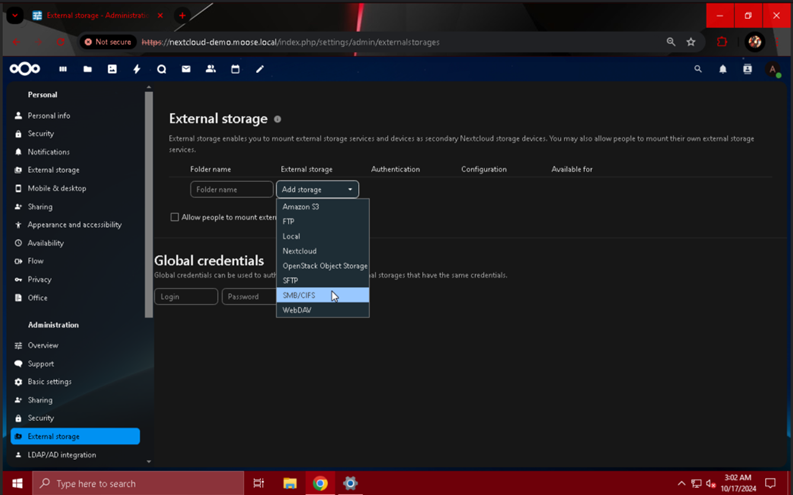The width and height of the screenshot is (793, 495).
Task: Open the Notes pencil icon
Action: (260, 69)
